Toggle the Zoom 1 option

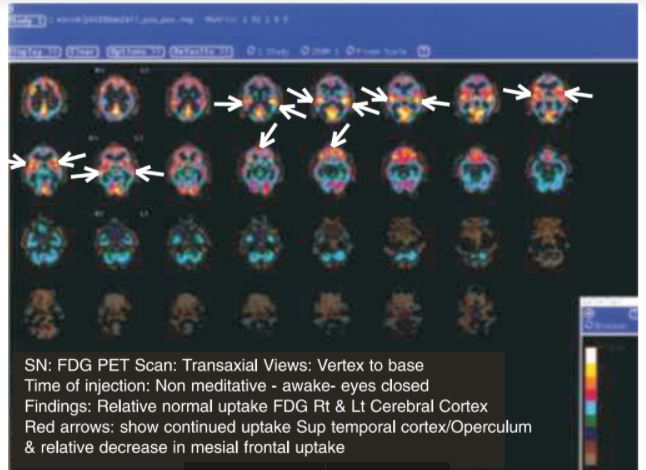point(320,51)
